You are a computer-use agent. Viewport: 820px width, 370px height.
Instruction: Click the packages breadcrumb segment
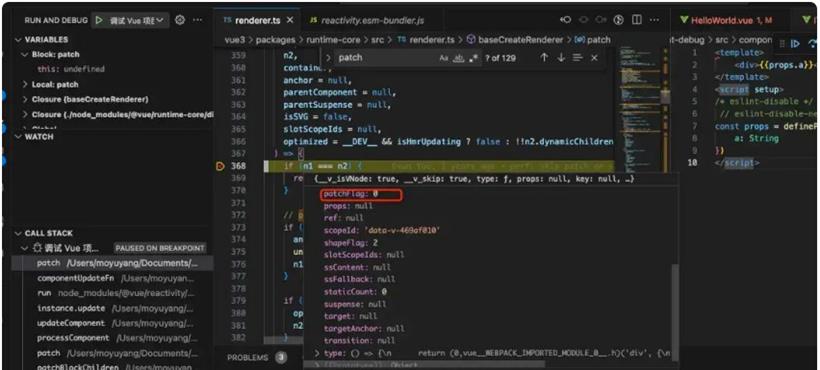[275, 40]
